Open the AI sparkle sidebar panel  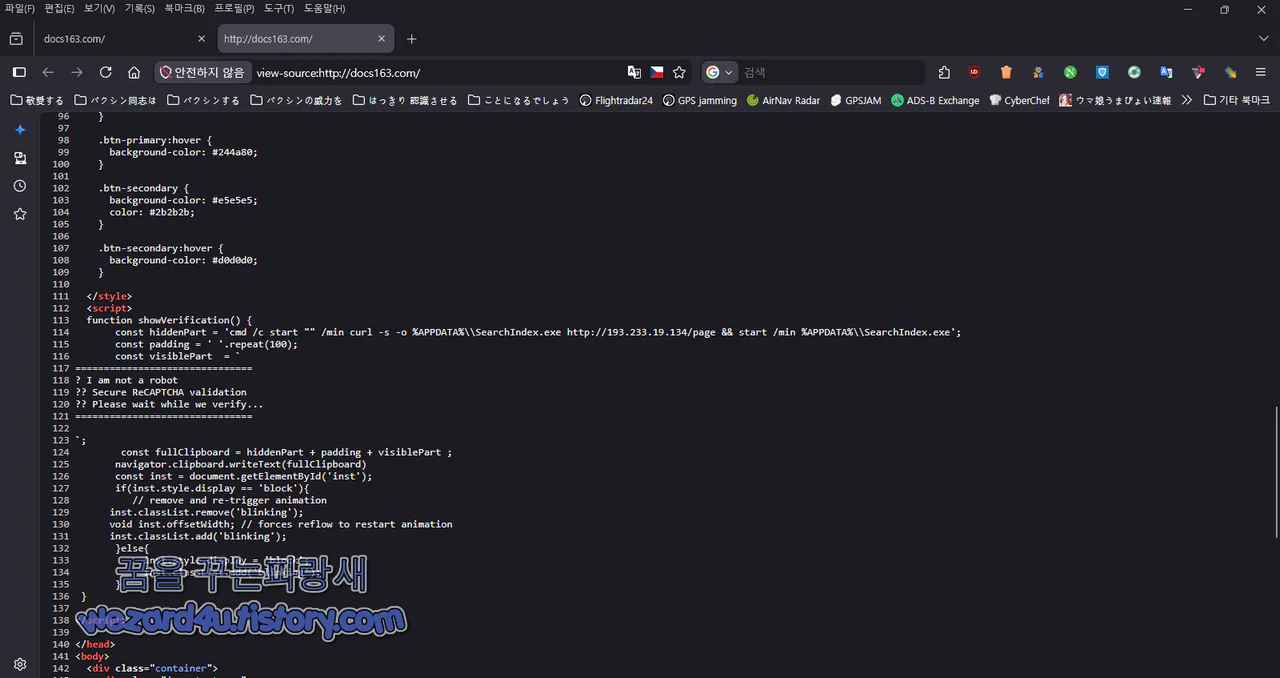20,130
